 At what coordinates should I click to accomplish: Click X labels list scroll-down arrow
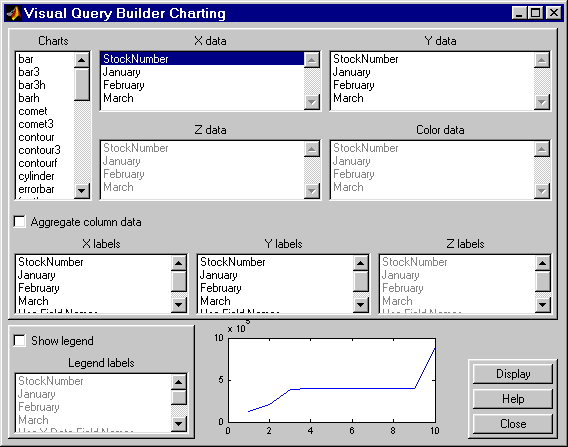179,305
